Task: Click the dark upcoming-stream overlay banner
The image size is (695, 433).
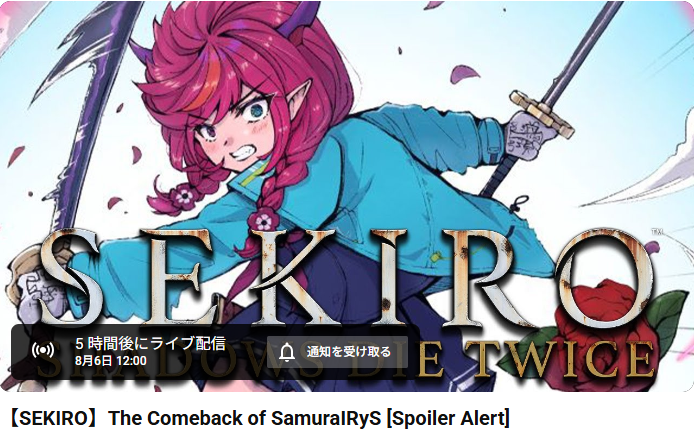Action: pyautogui.click(x=215, y=352)
